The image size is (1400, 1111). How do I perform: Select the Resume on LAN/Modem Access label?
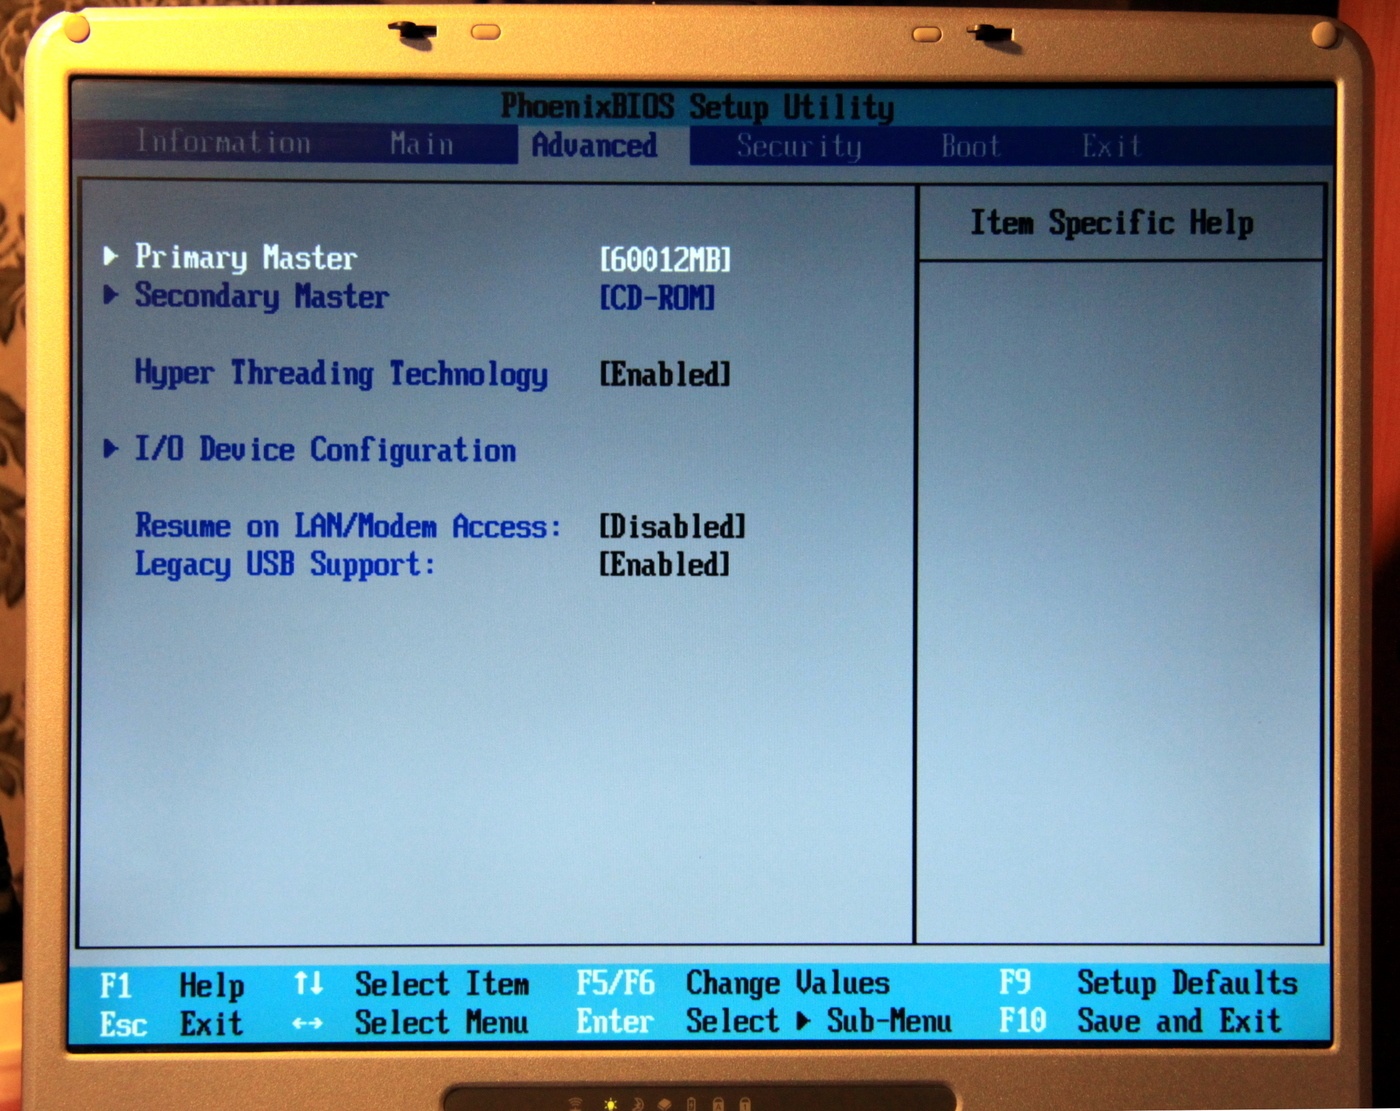(348, 527)
